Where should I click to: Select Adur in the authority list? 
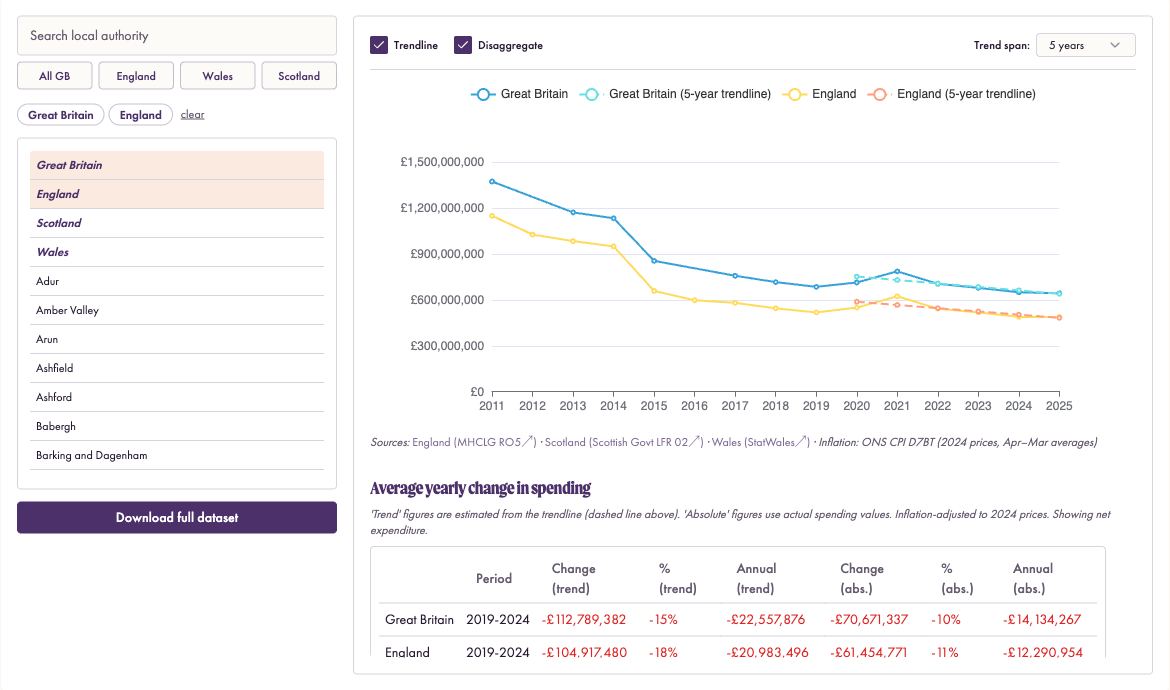[177, 281]
